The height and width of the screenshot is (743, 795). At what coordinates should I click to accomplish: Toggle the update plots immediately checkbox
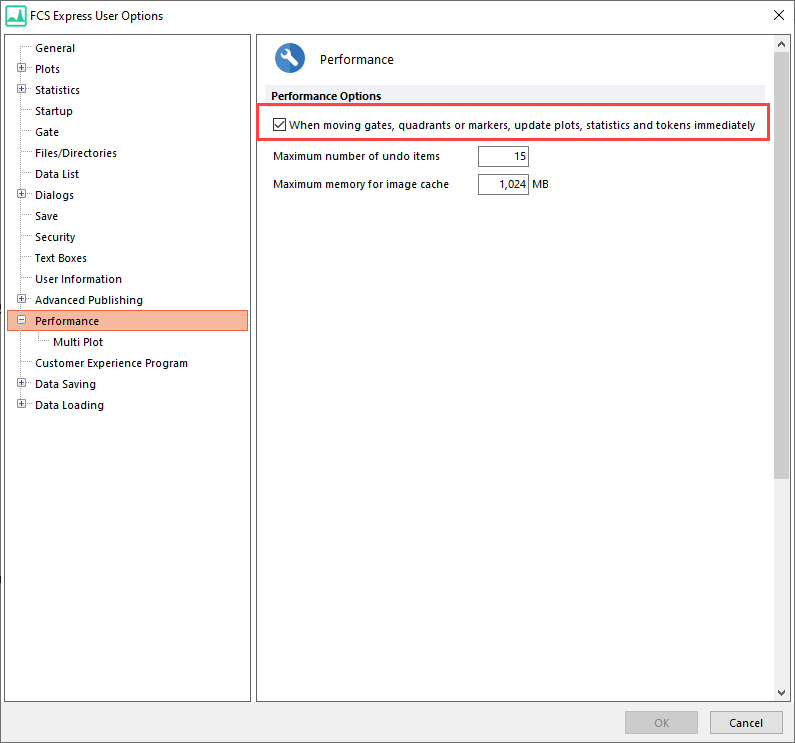(279, 124)
